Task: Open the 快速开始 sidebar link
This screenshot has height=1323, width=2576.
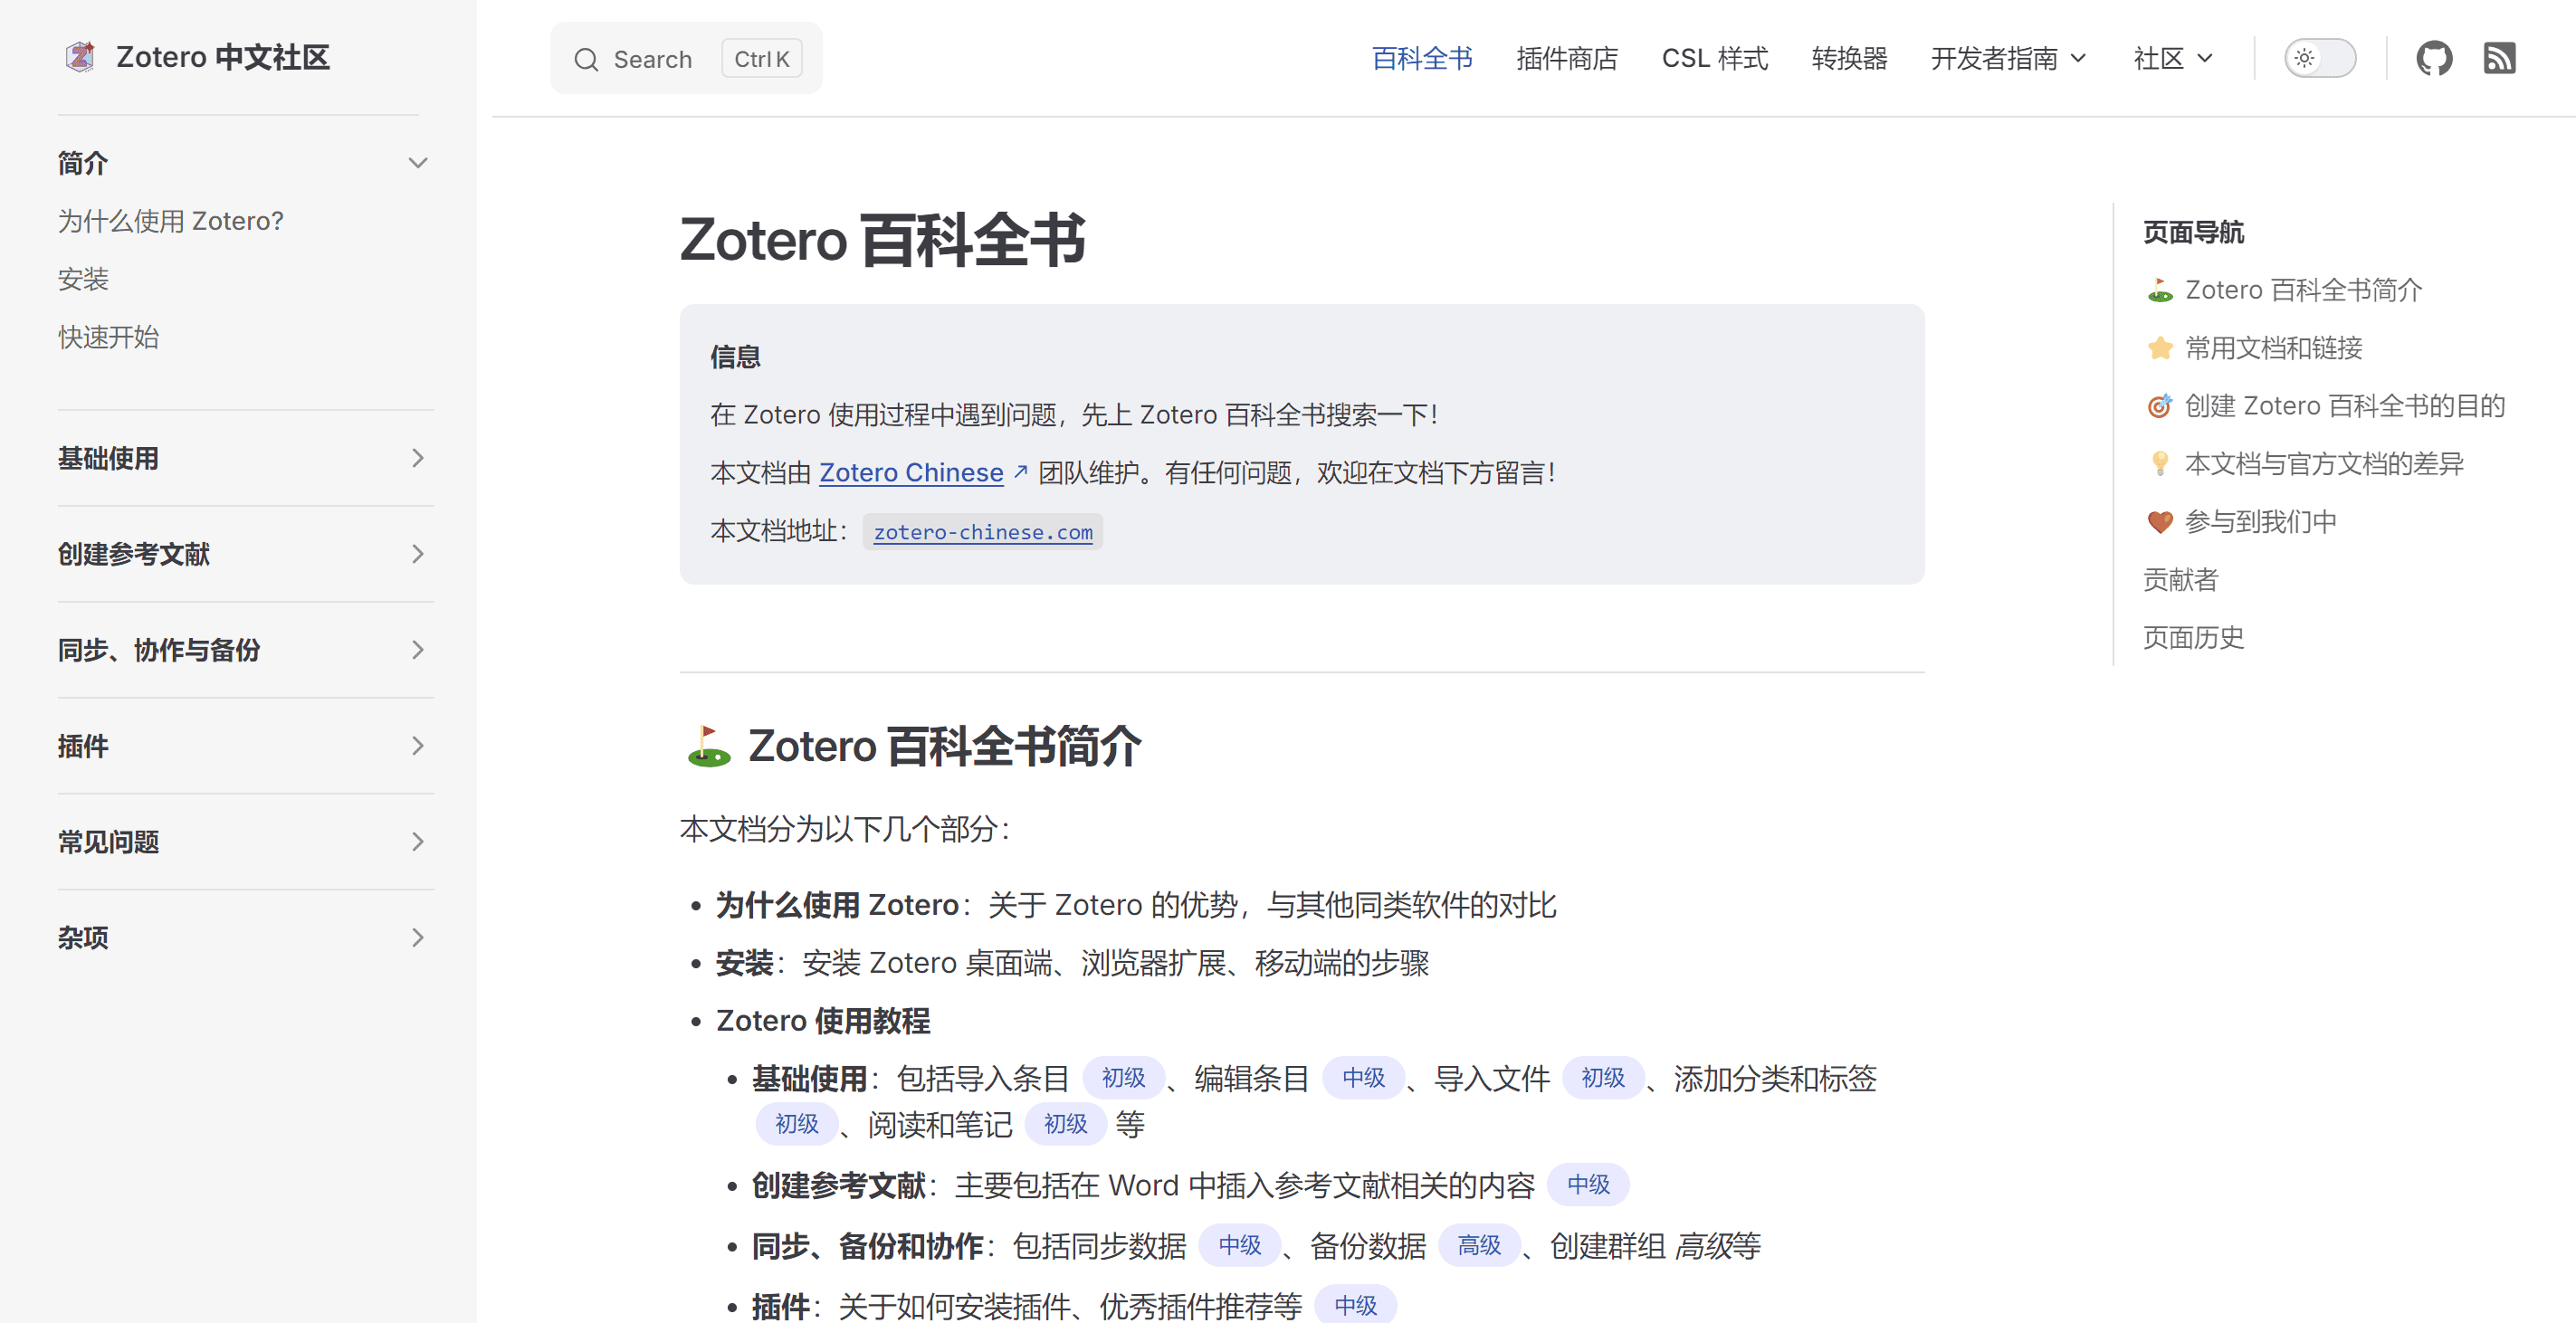Action: click(108, 337)
